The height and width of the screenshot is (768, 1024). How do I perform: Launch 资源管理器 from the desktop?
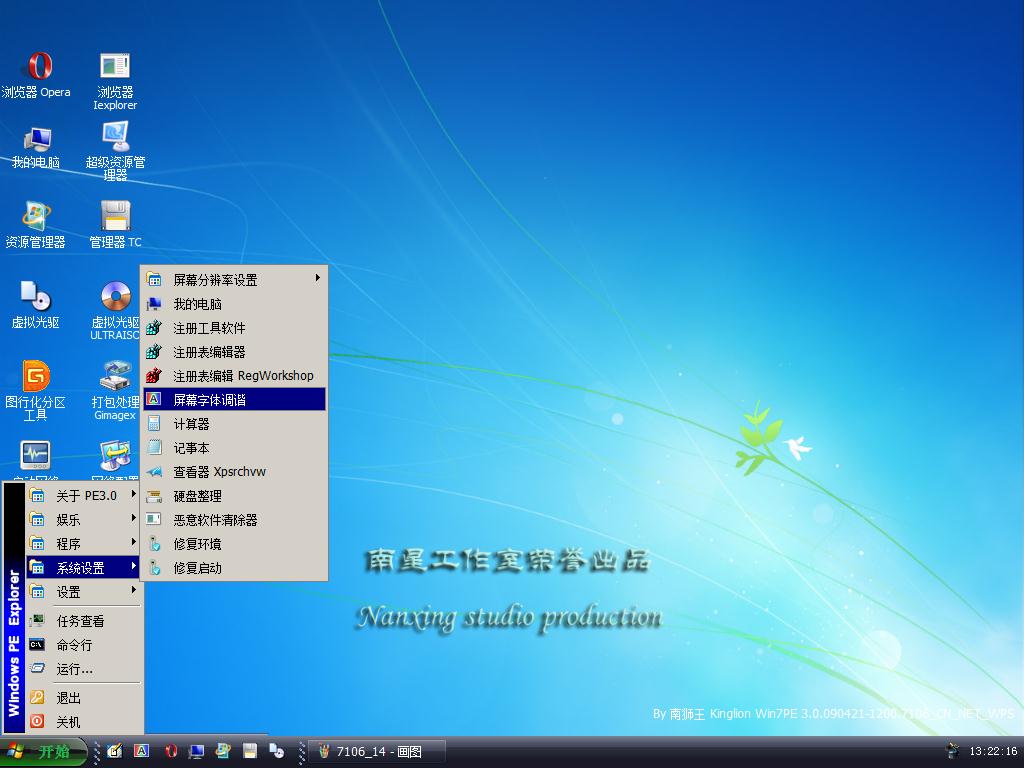point(36,225)
